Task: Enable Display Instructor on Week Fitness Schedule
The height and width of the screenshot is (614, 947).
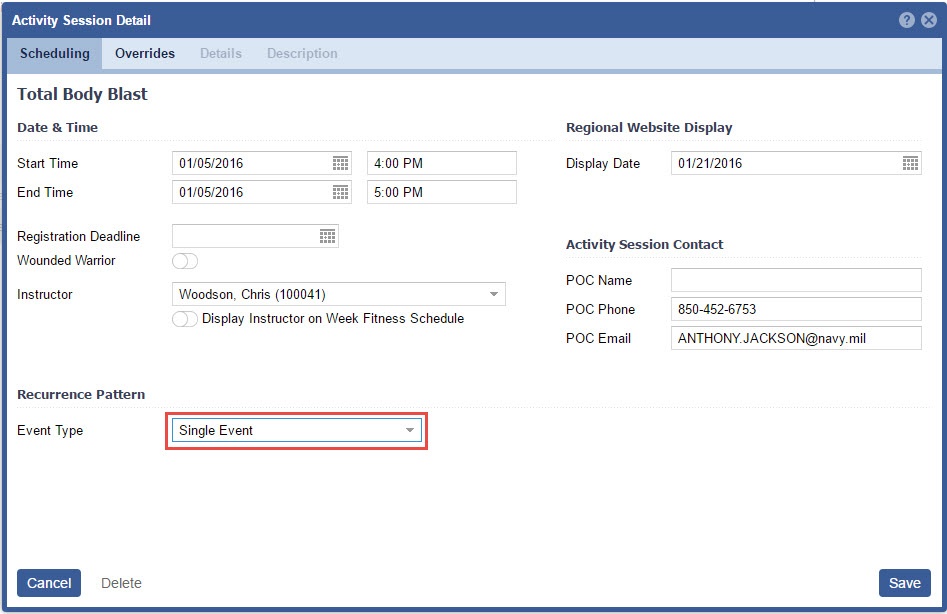Action: click(x=185, y=319)
